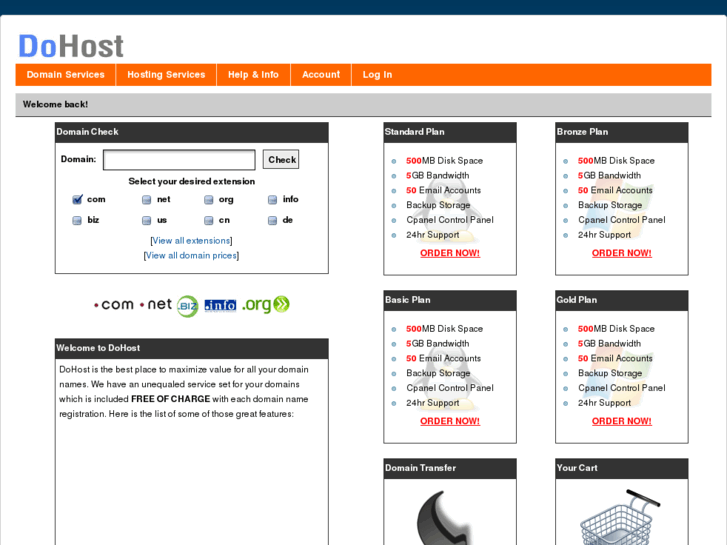
Task: Click the green .biz logo badge
Action: 187,306
